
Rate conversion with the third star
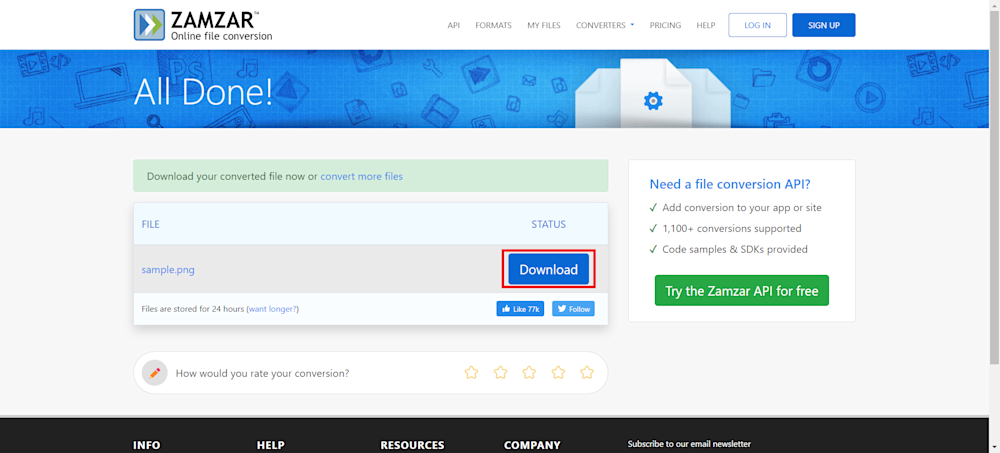pyautogui.click(x=529, y=373)
